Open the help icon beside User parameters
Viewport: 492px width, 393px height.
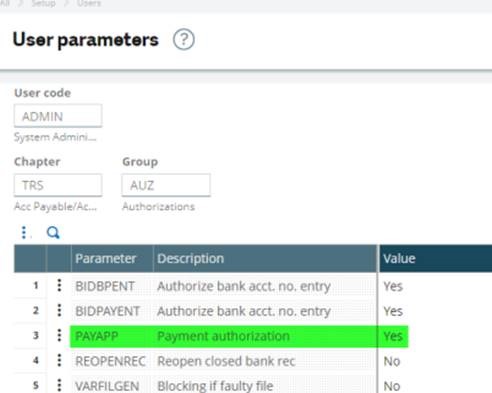(184, 40)
